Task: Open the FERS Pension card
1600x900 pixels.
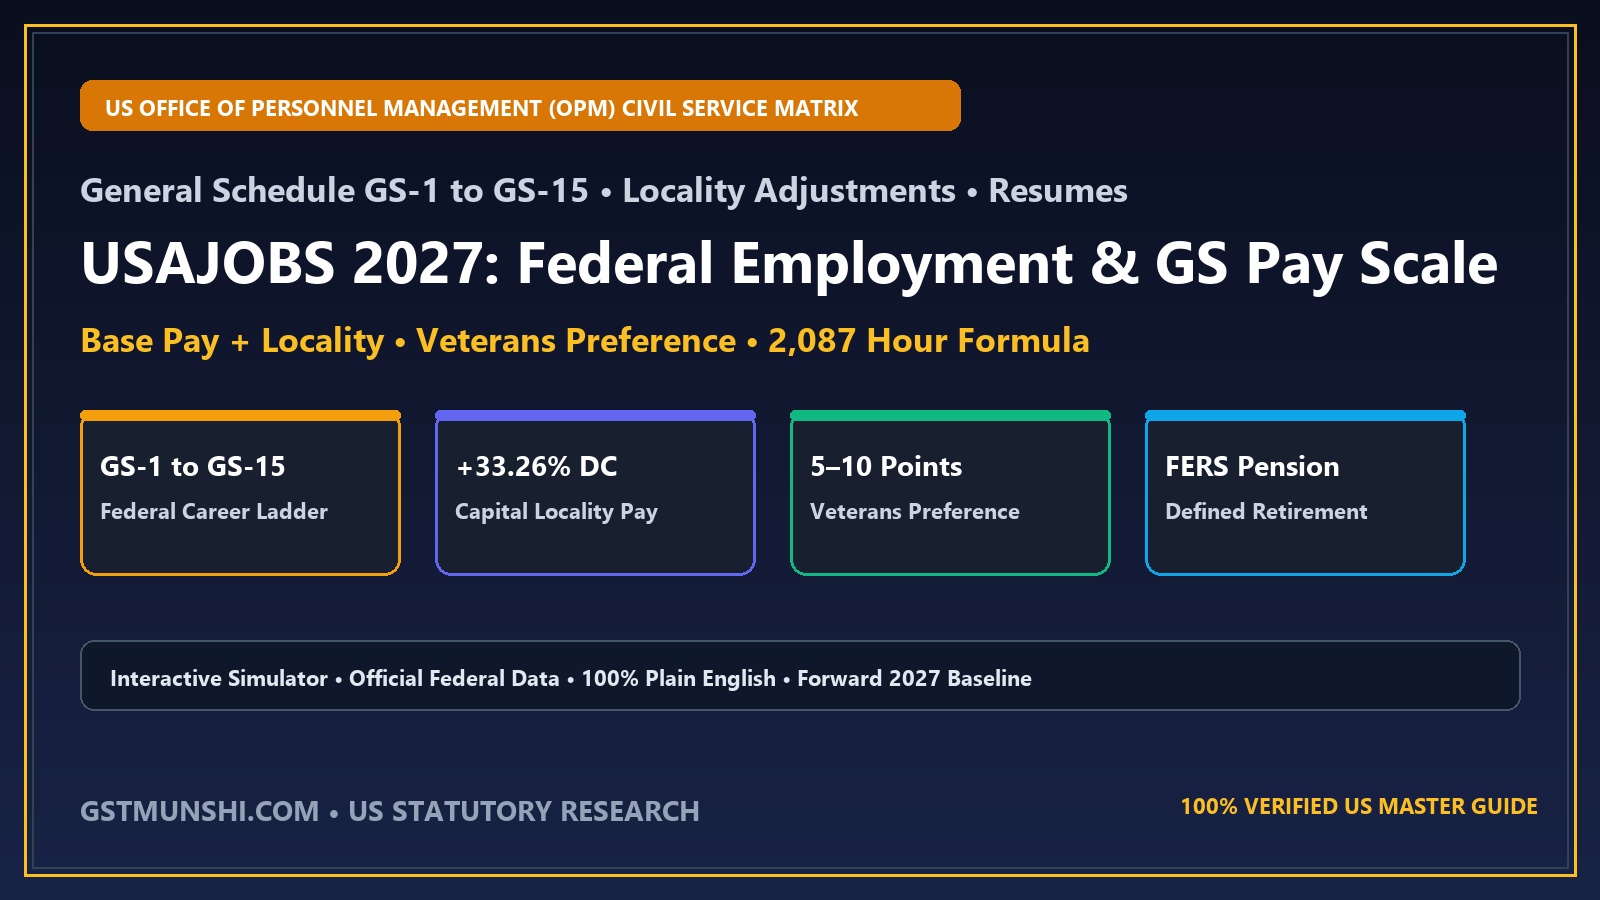Action: click(x=1305, y=493)
